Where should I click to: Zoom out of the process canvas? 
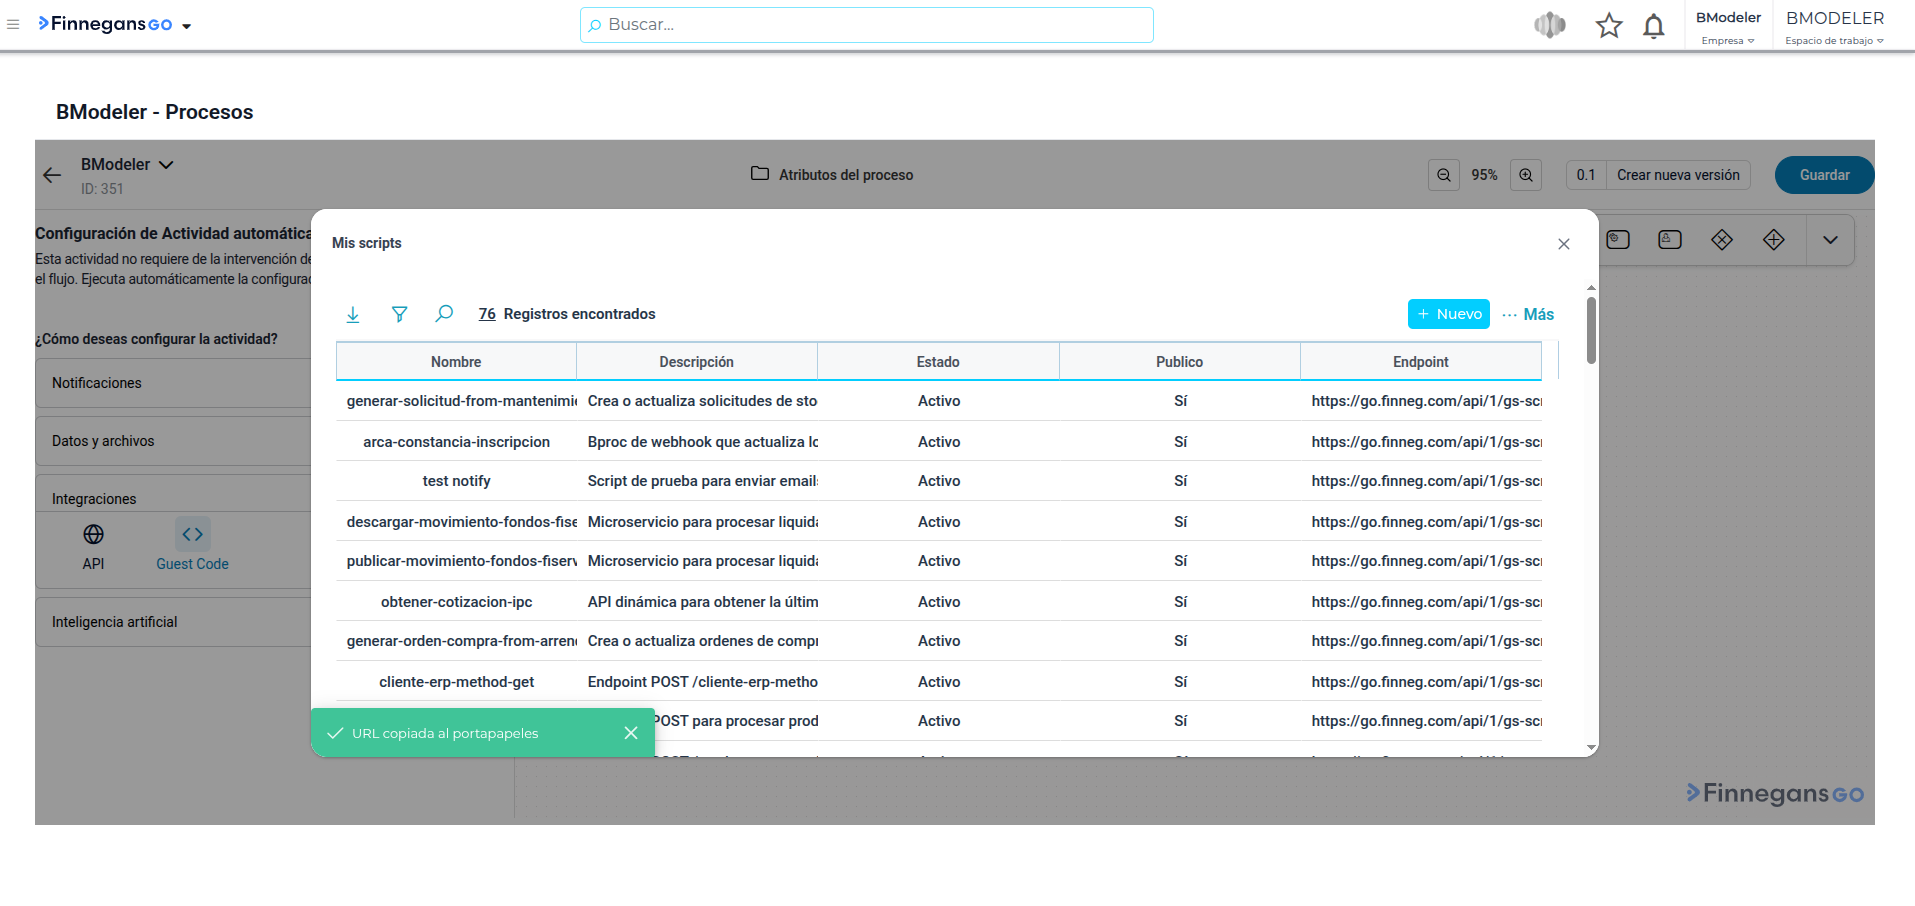tap(1444, 175)
